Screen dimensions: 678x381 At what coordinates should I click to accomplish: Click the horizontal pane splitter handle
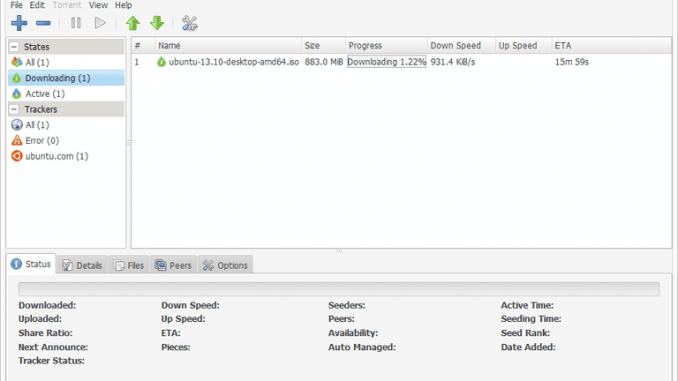pyautogui.click(x=339, y=251)
